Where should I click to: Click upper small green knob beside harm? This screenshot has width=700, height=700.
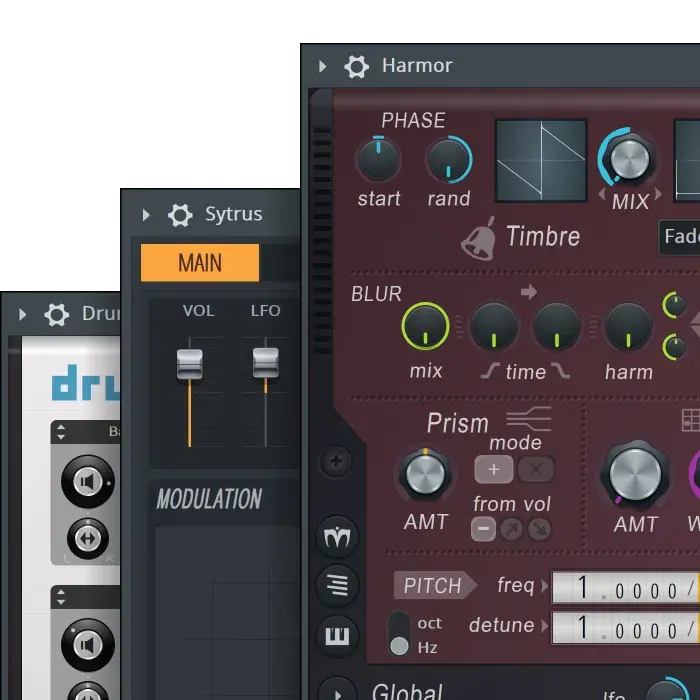(x=675, y=305)
